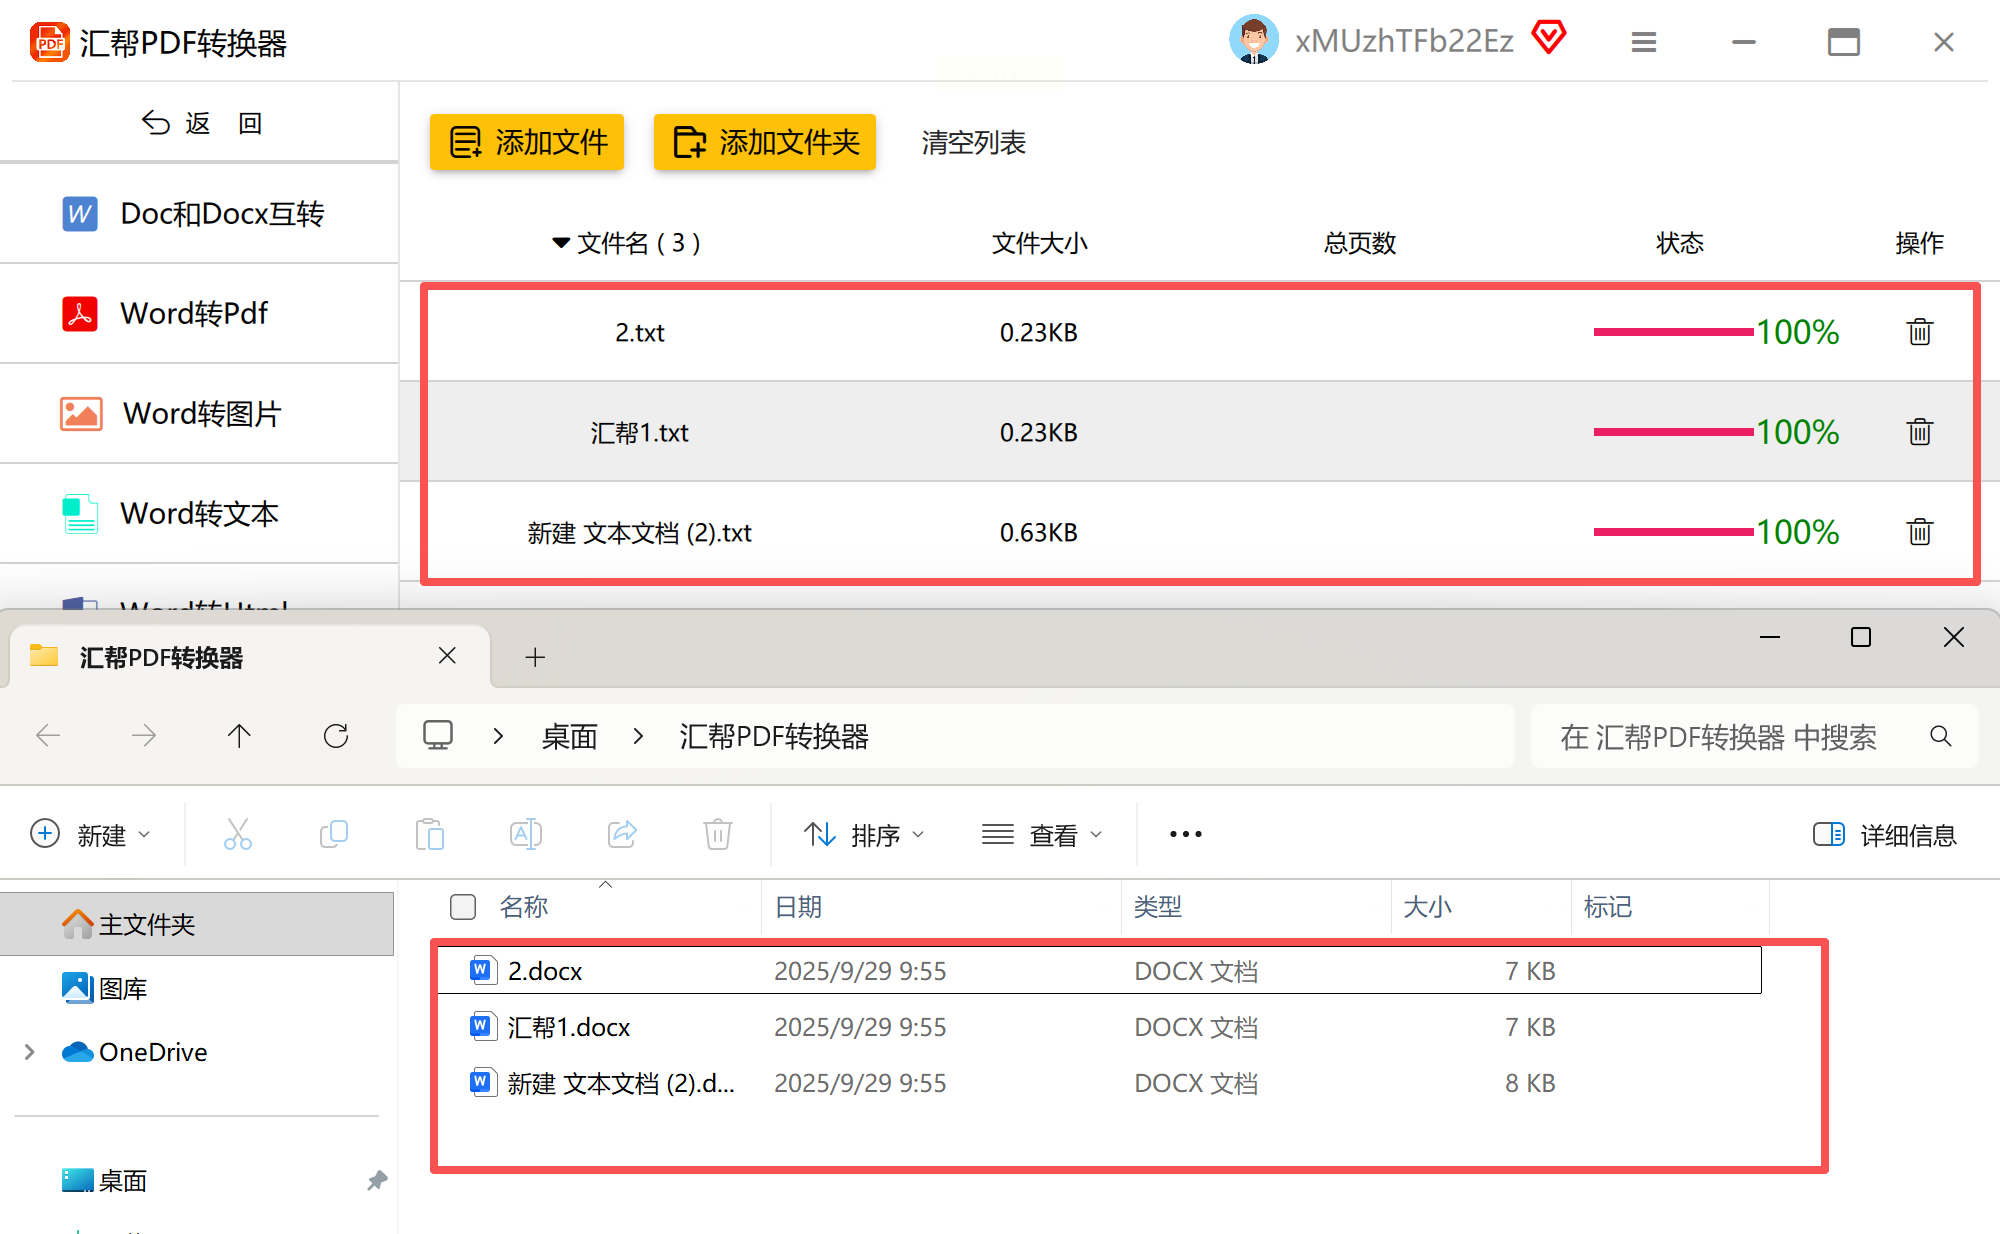This screenshot has width=2000, height=1234.
Task: Toggle the 详细信息 details pane
Action: point(1884,834)
